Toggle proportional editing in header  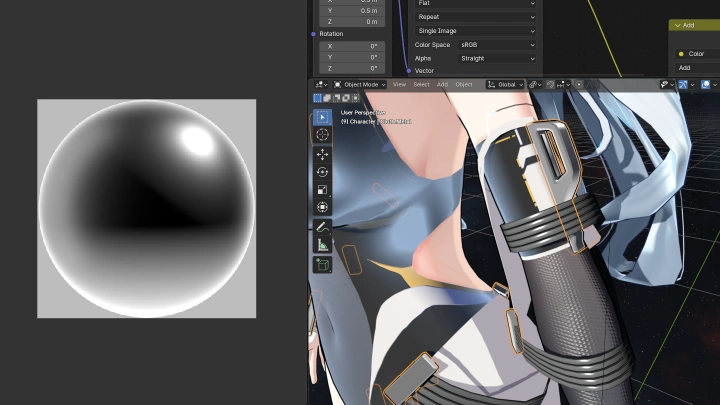(x=579, y=84)
